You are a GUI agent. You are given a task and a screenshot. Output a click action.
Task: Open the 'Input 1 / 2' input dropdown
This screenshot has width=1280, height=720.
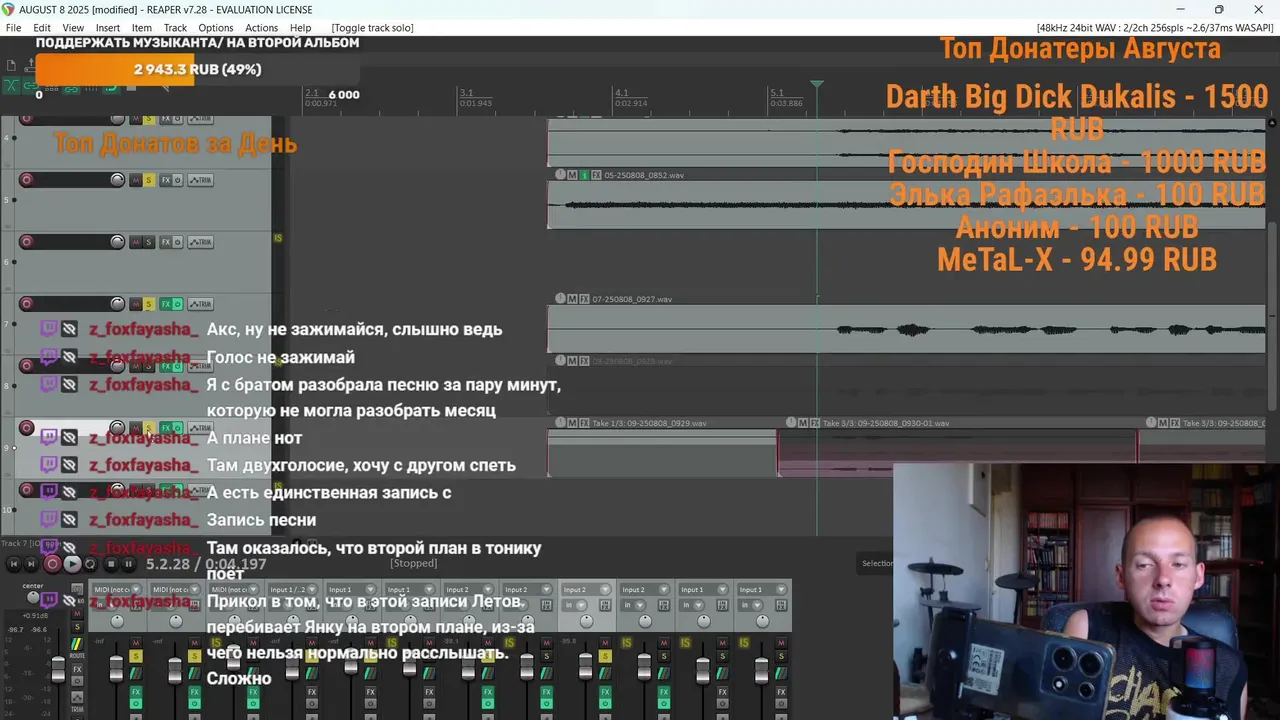294,589
